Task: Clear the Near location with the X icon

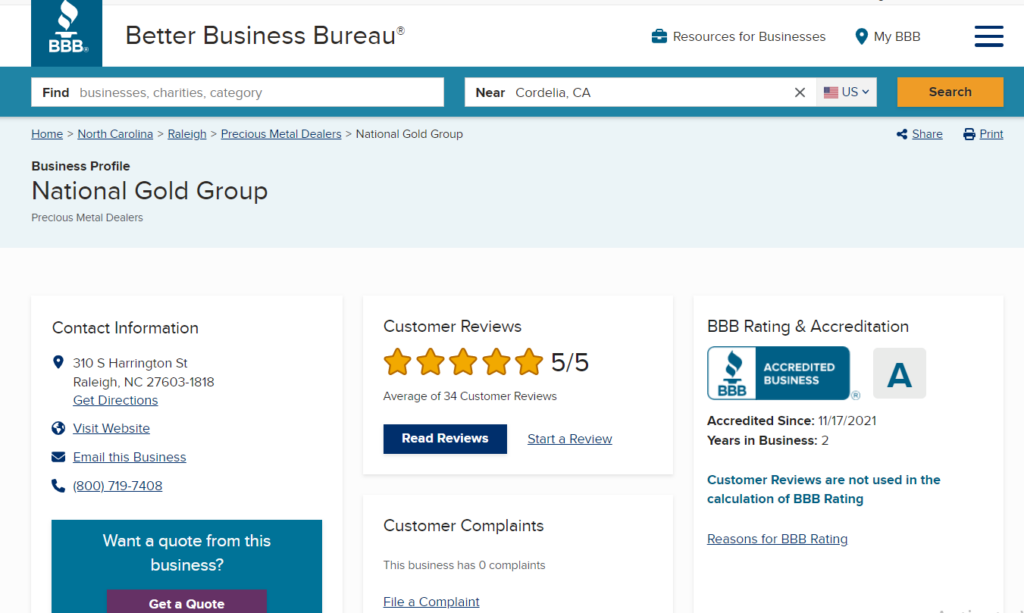Action: [x=799, y=93]
